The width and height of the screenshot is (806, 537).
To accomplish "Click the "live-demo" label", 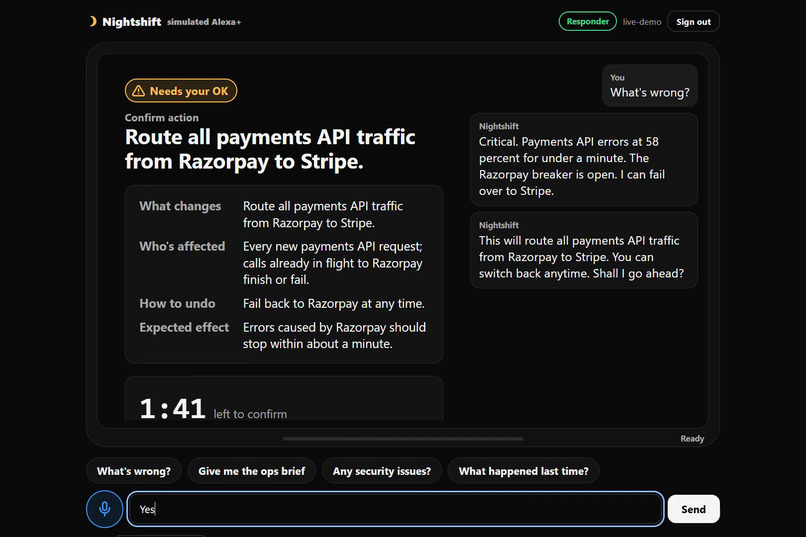I will click(x=642, y=22).
